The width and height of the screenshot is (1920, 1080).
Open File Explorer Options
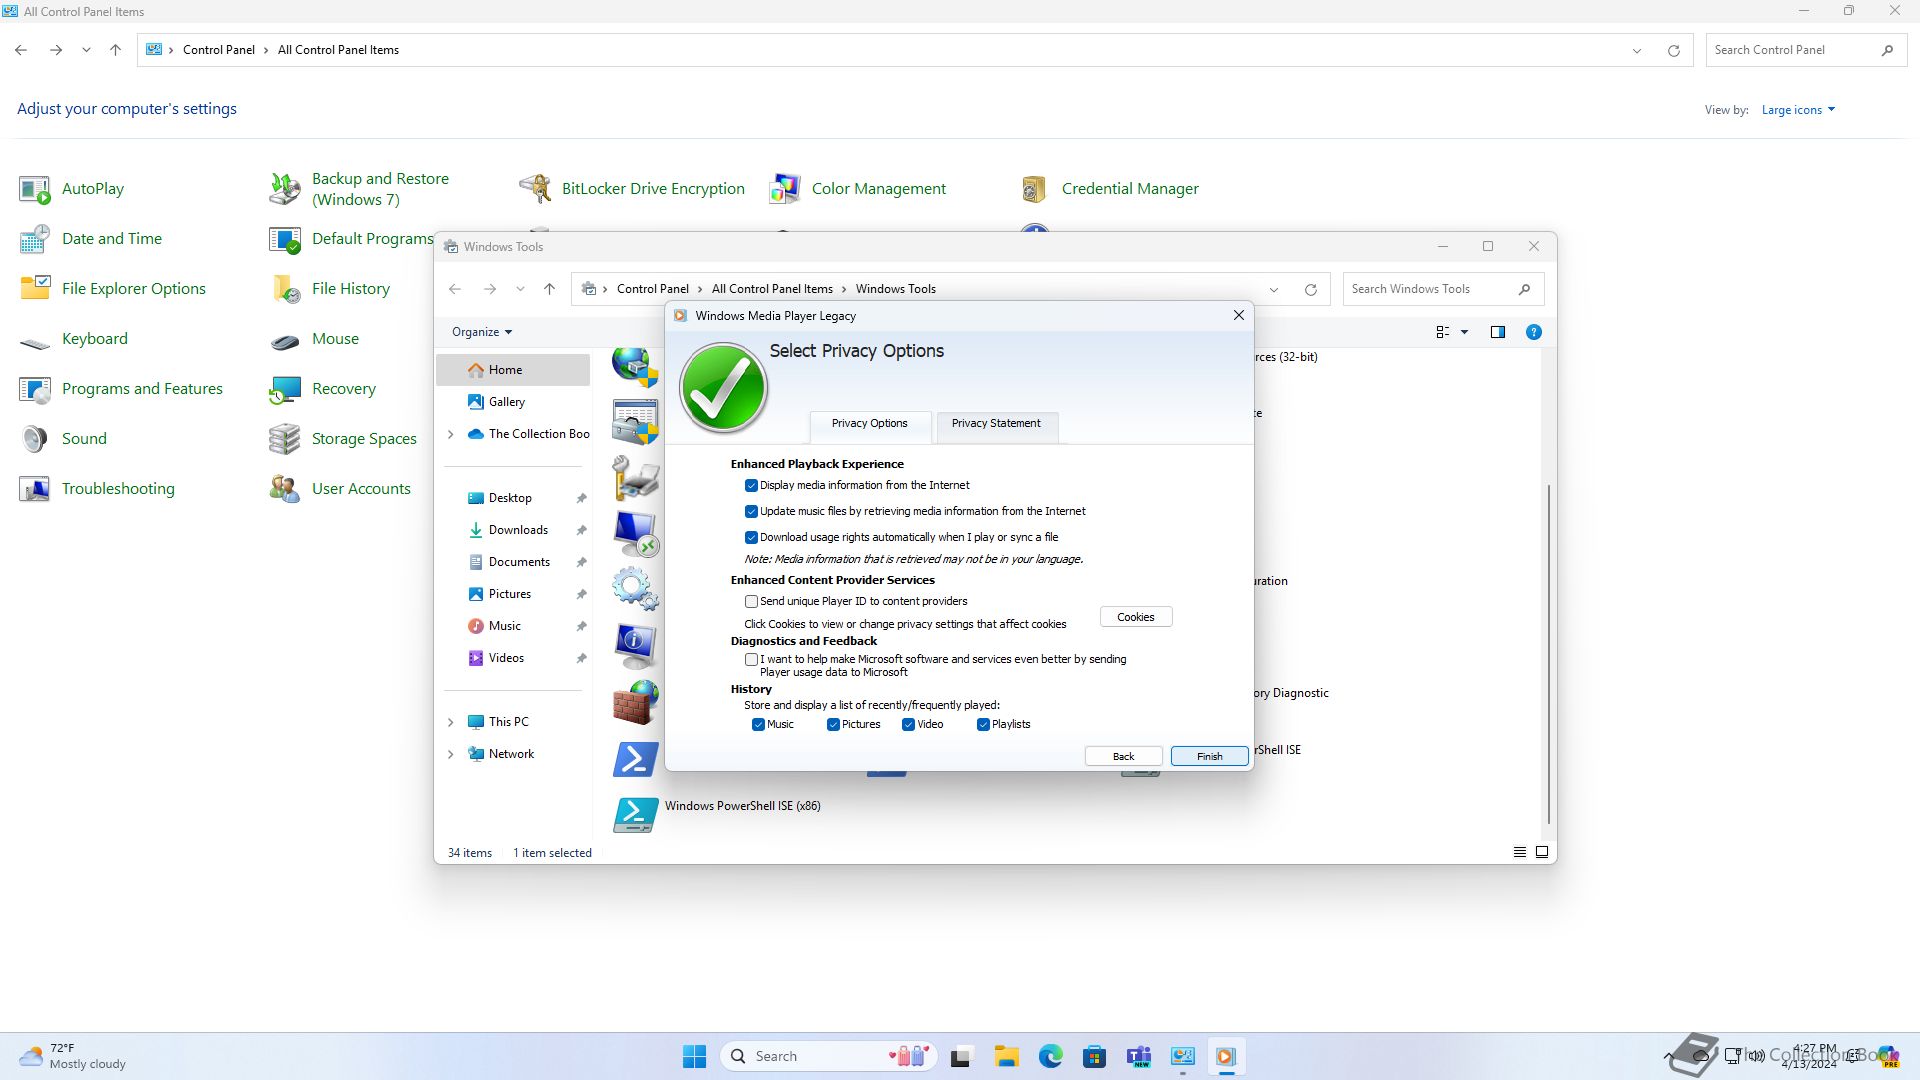(112, 289)
